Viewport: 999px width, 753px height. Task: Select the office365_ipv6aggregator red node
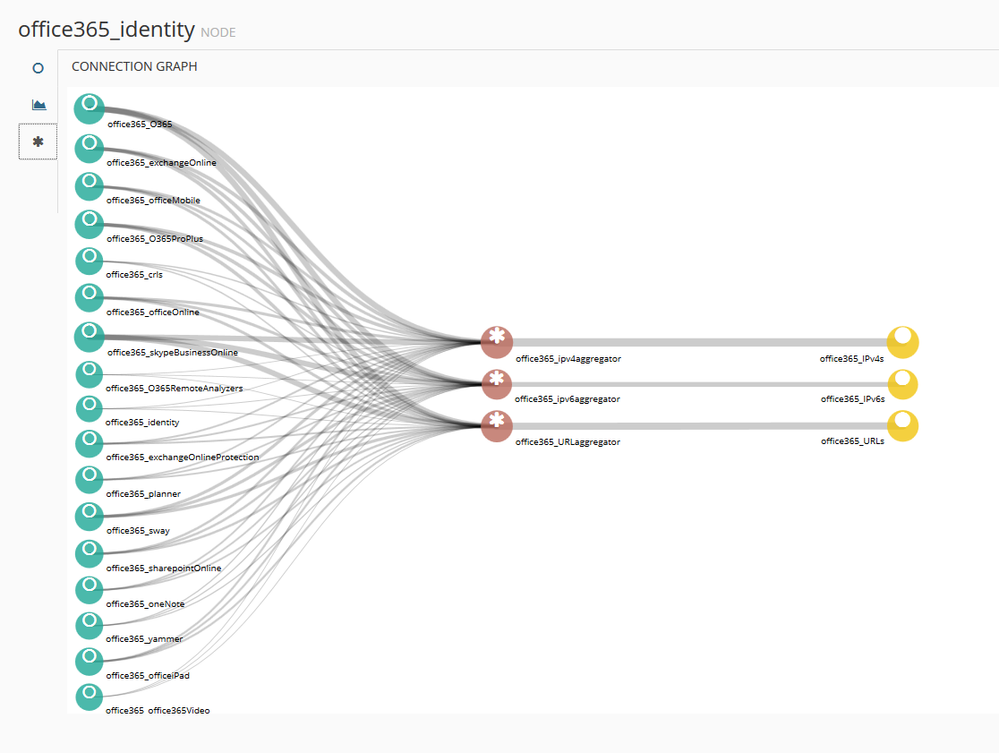click(x=497, y=383)
